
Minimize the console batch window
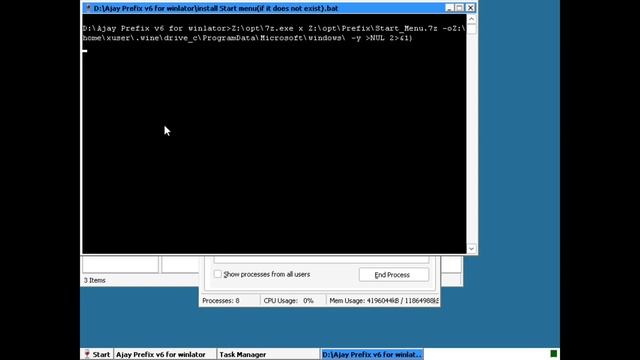click(x=449, y=8)
